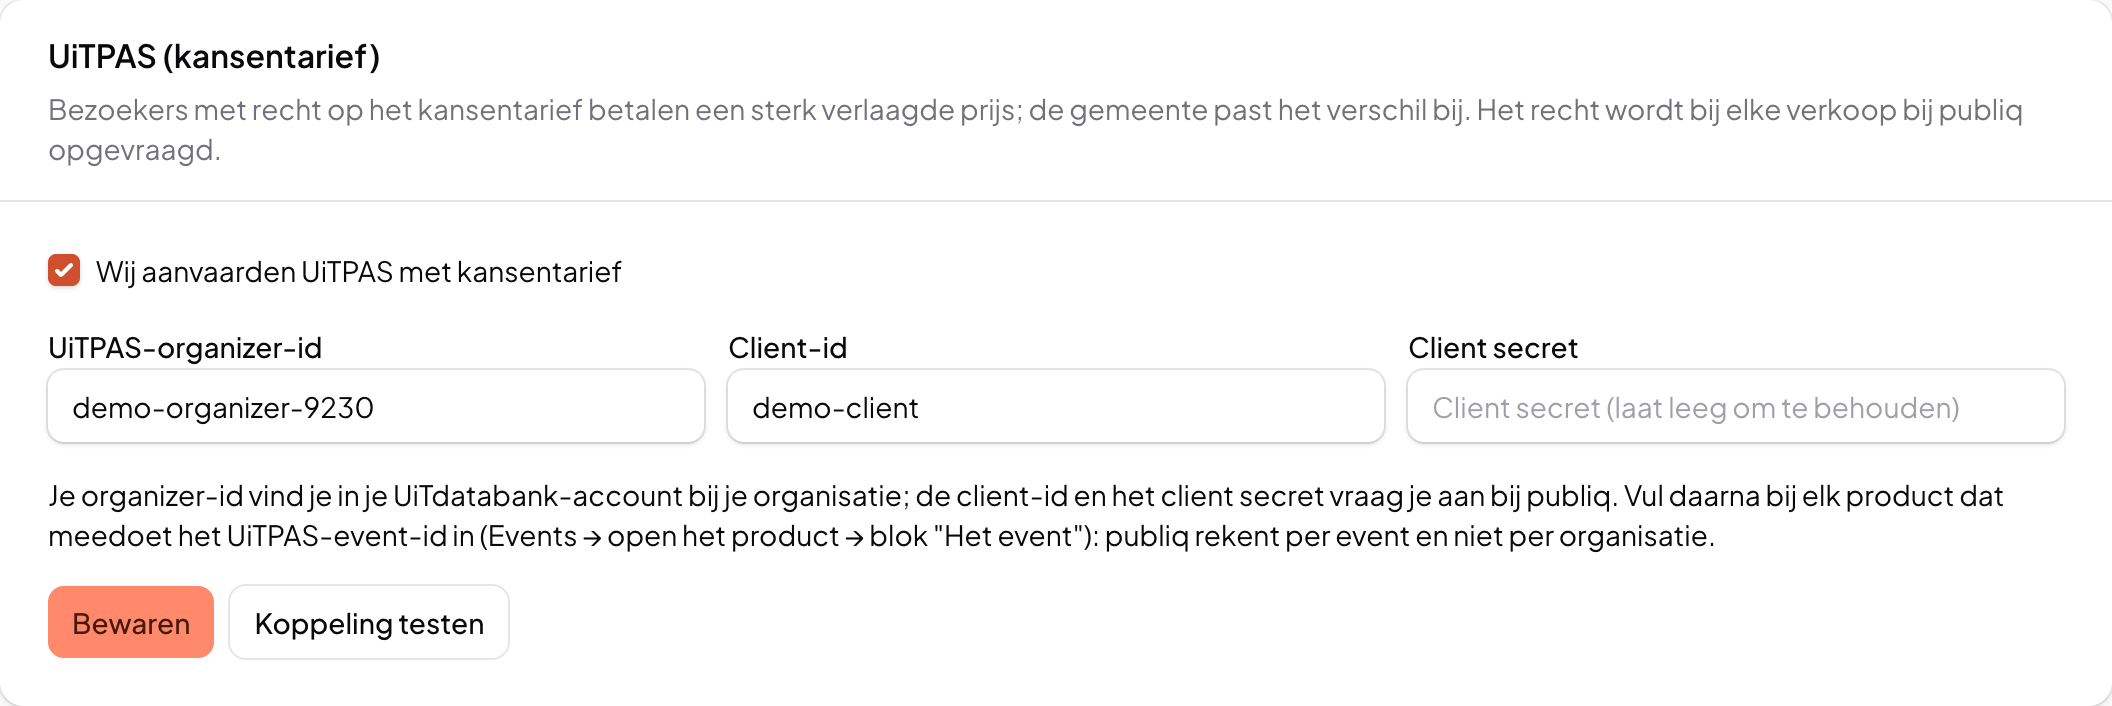Click the 'Client-id' field label
2112x706 pixels.
[x=788, y=348]
